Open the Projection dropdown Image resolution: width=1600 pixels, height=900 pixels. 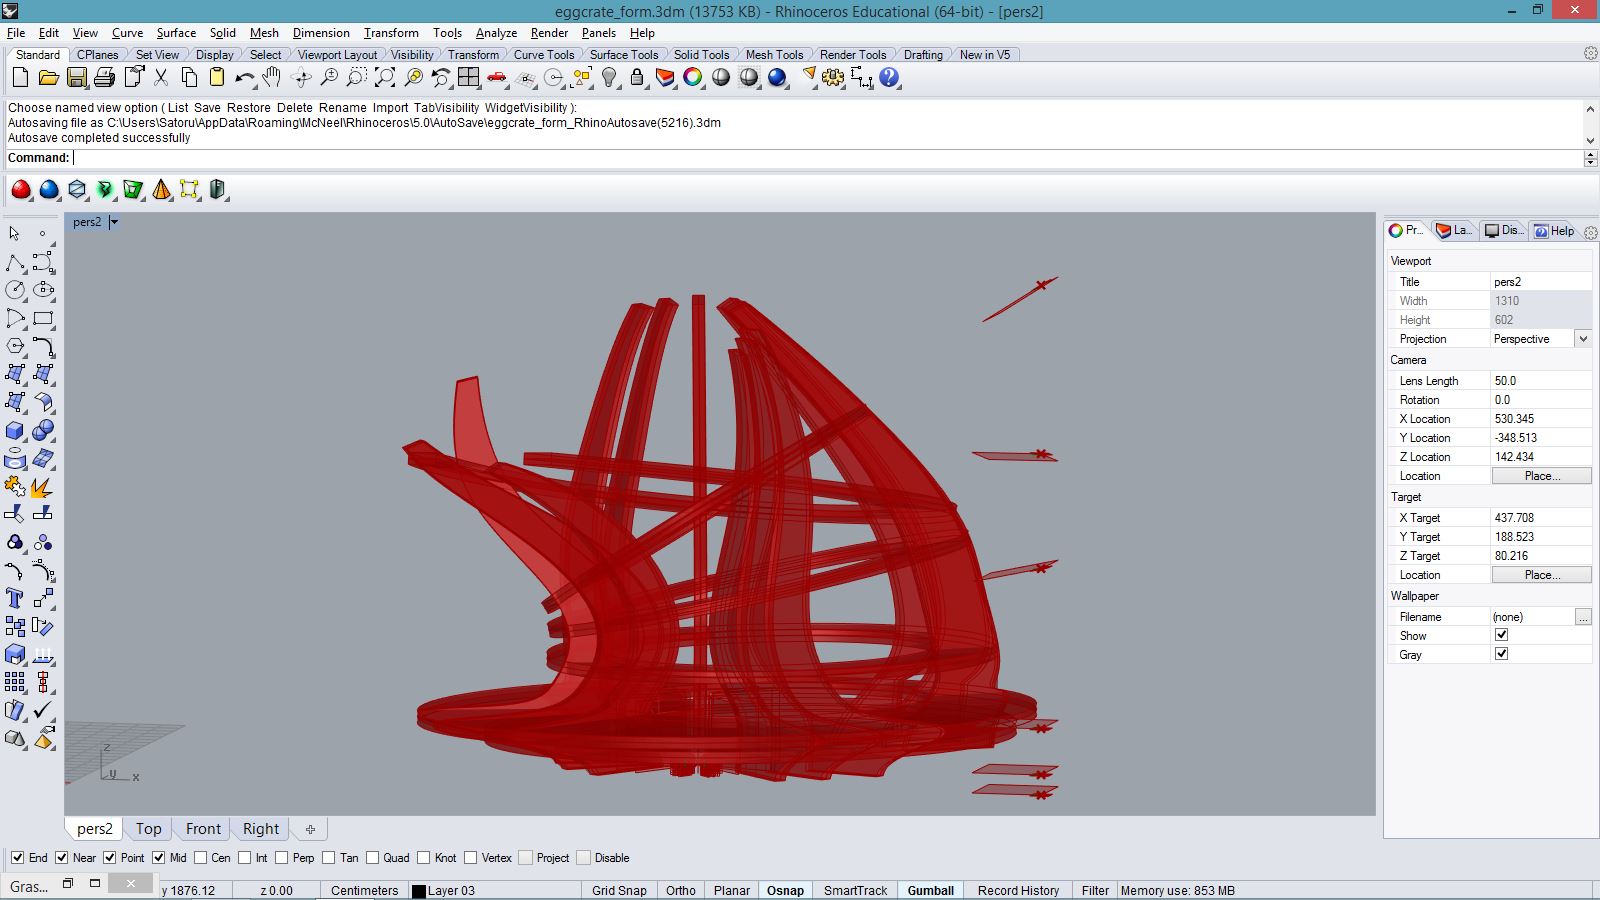[1582, 339]
